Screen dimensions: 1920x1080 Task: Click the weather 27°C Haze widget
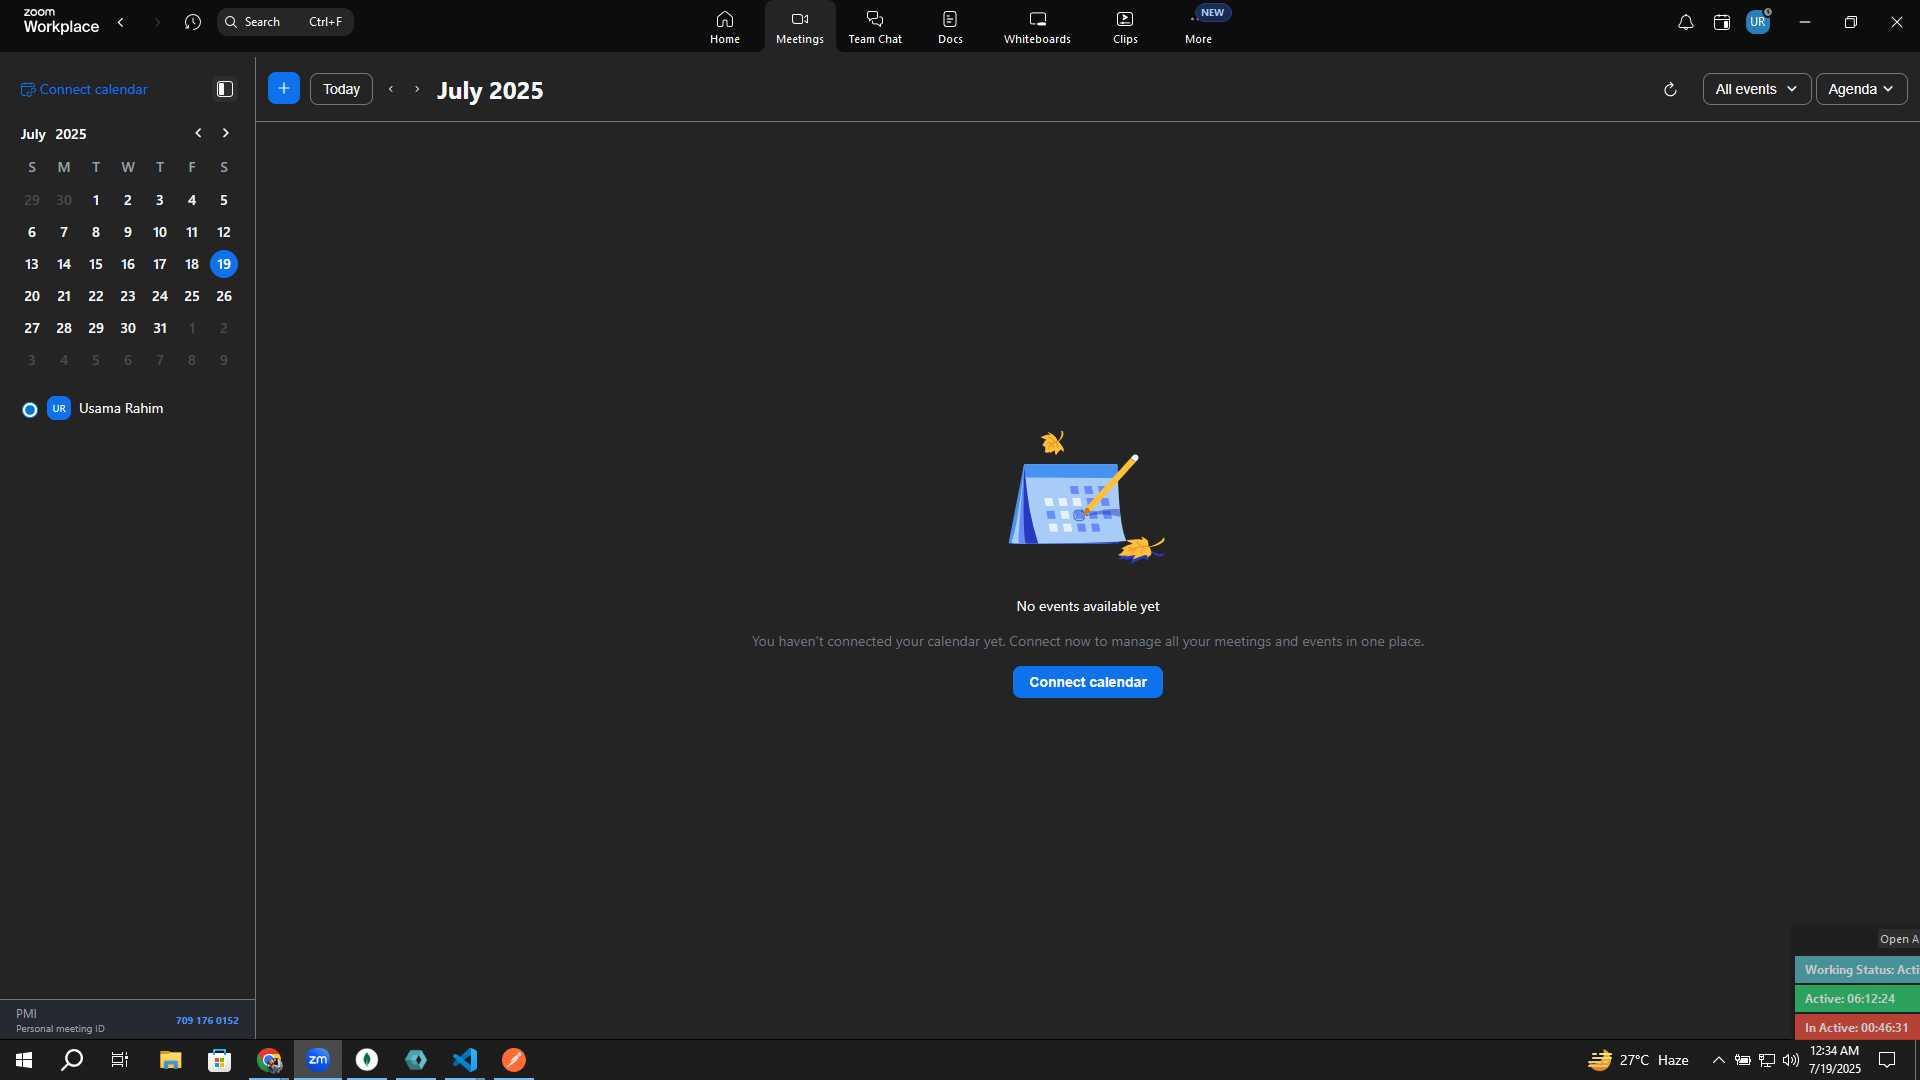[x=1638, y=1060]
